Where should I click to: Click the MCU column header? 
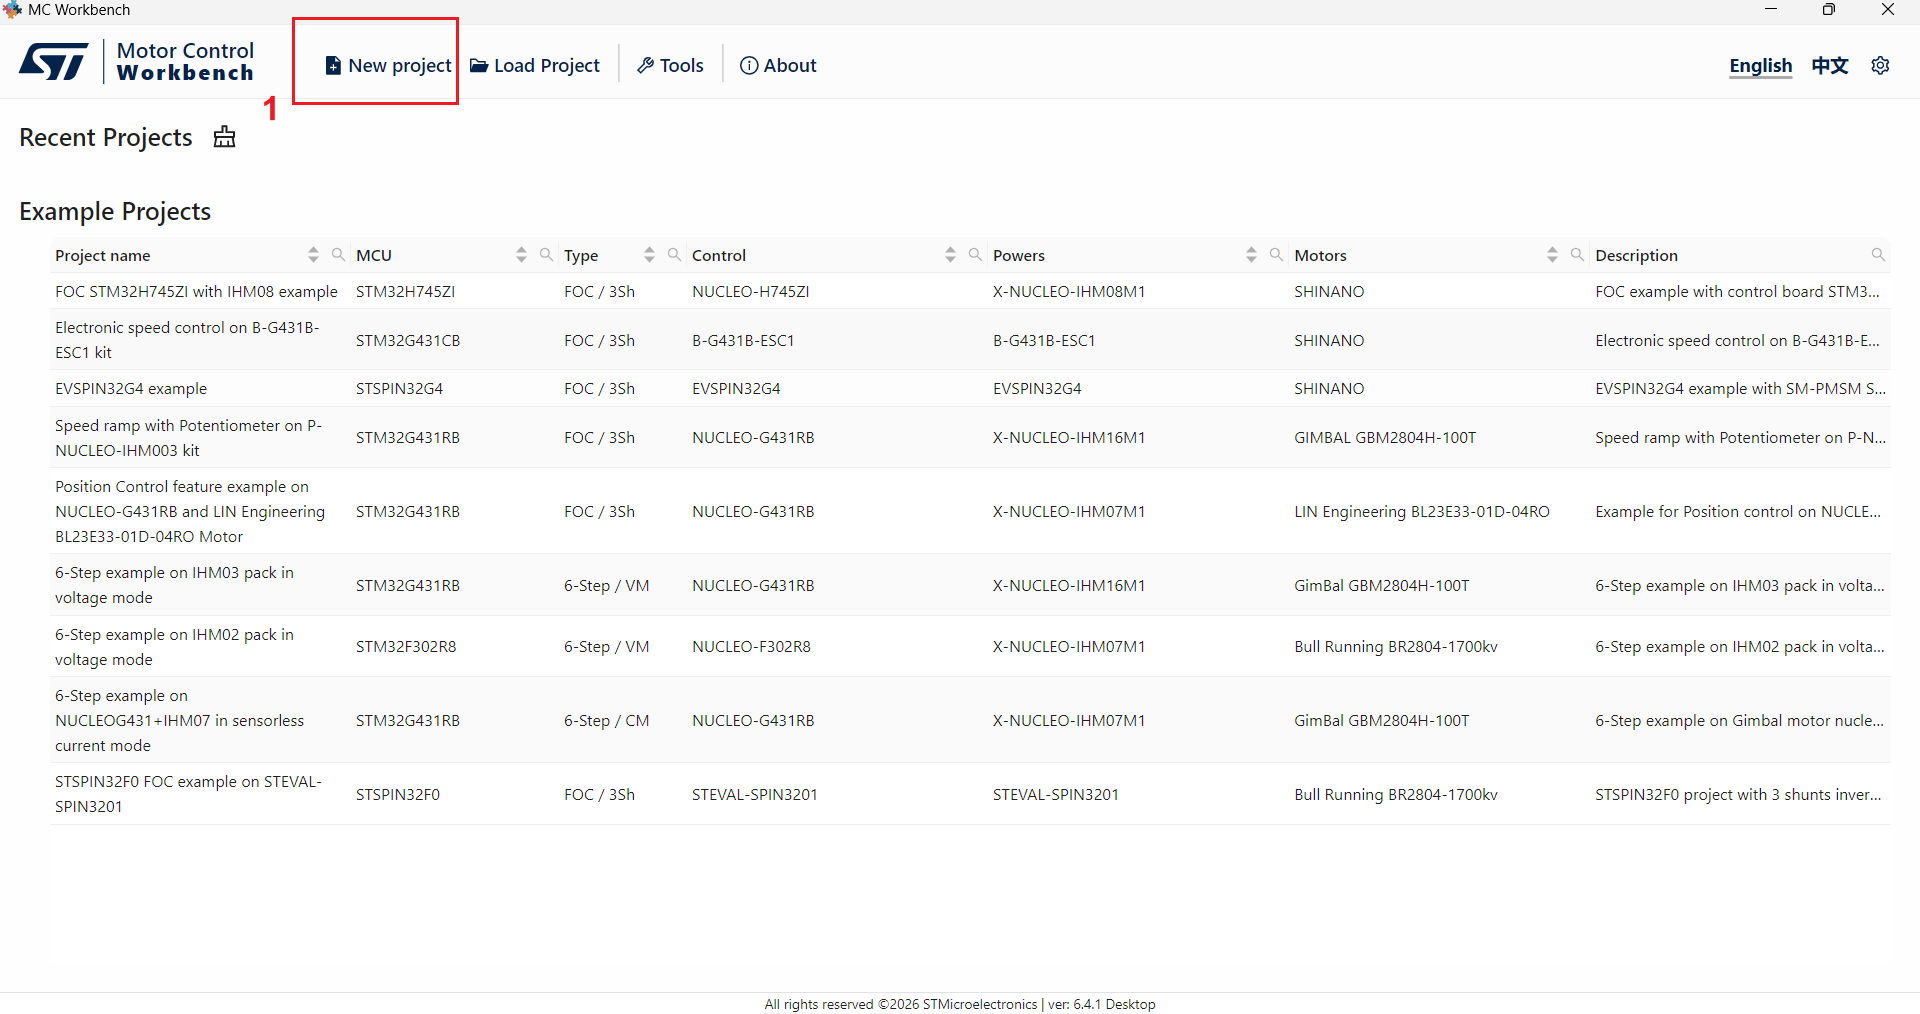tap(374, 256)
